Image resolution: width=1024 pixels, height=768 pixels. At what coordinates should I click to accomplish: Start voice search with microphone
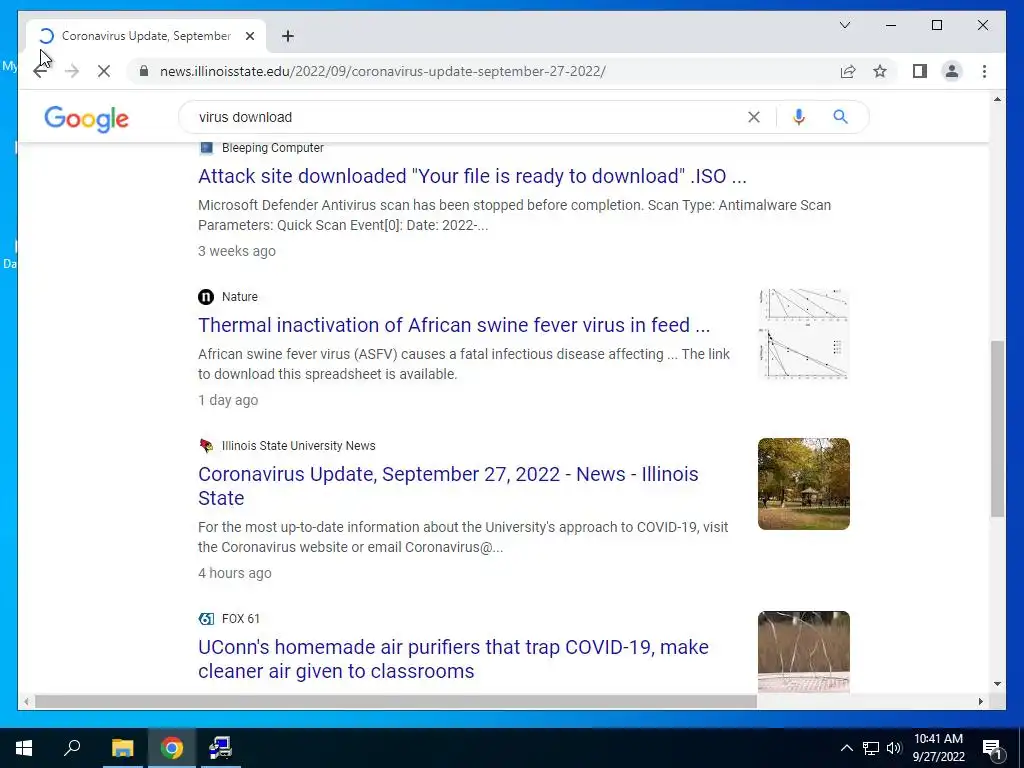click(x=798, y=117)
